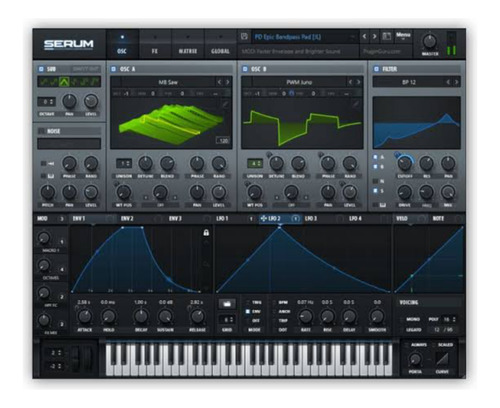Click the preset name field
Screen dimensions: 500x408
click(304, 37)
